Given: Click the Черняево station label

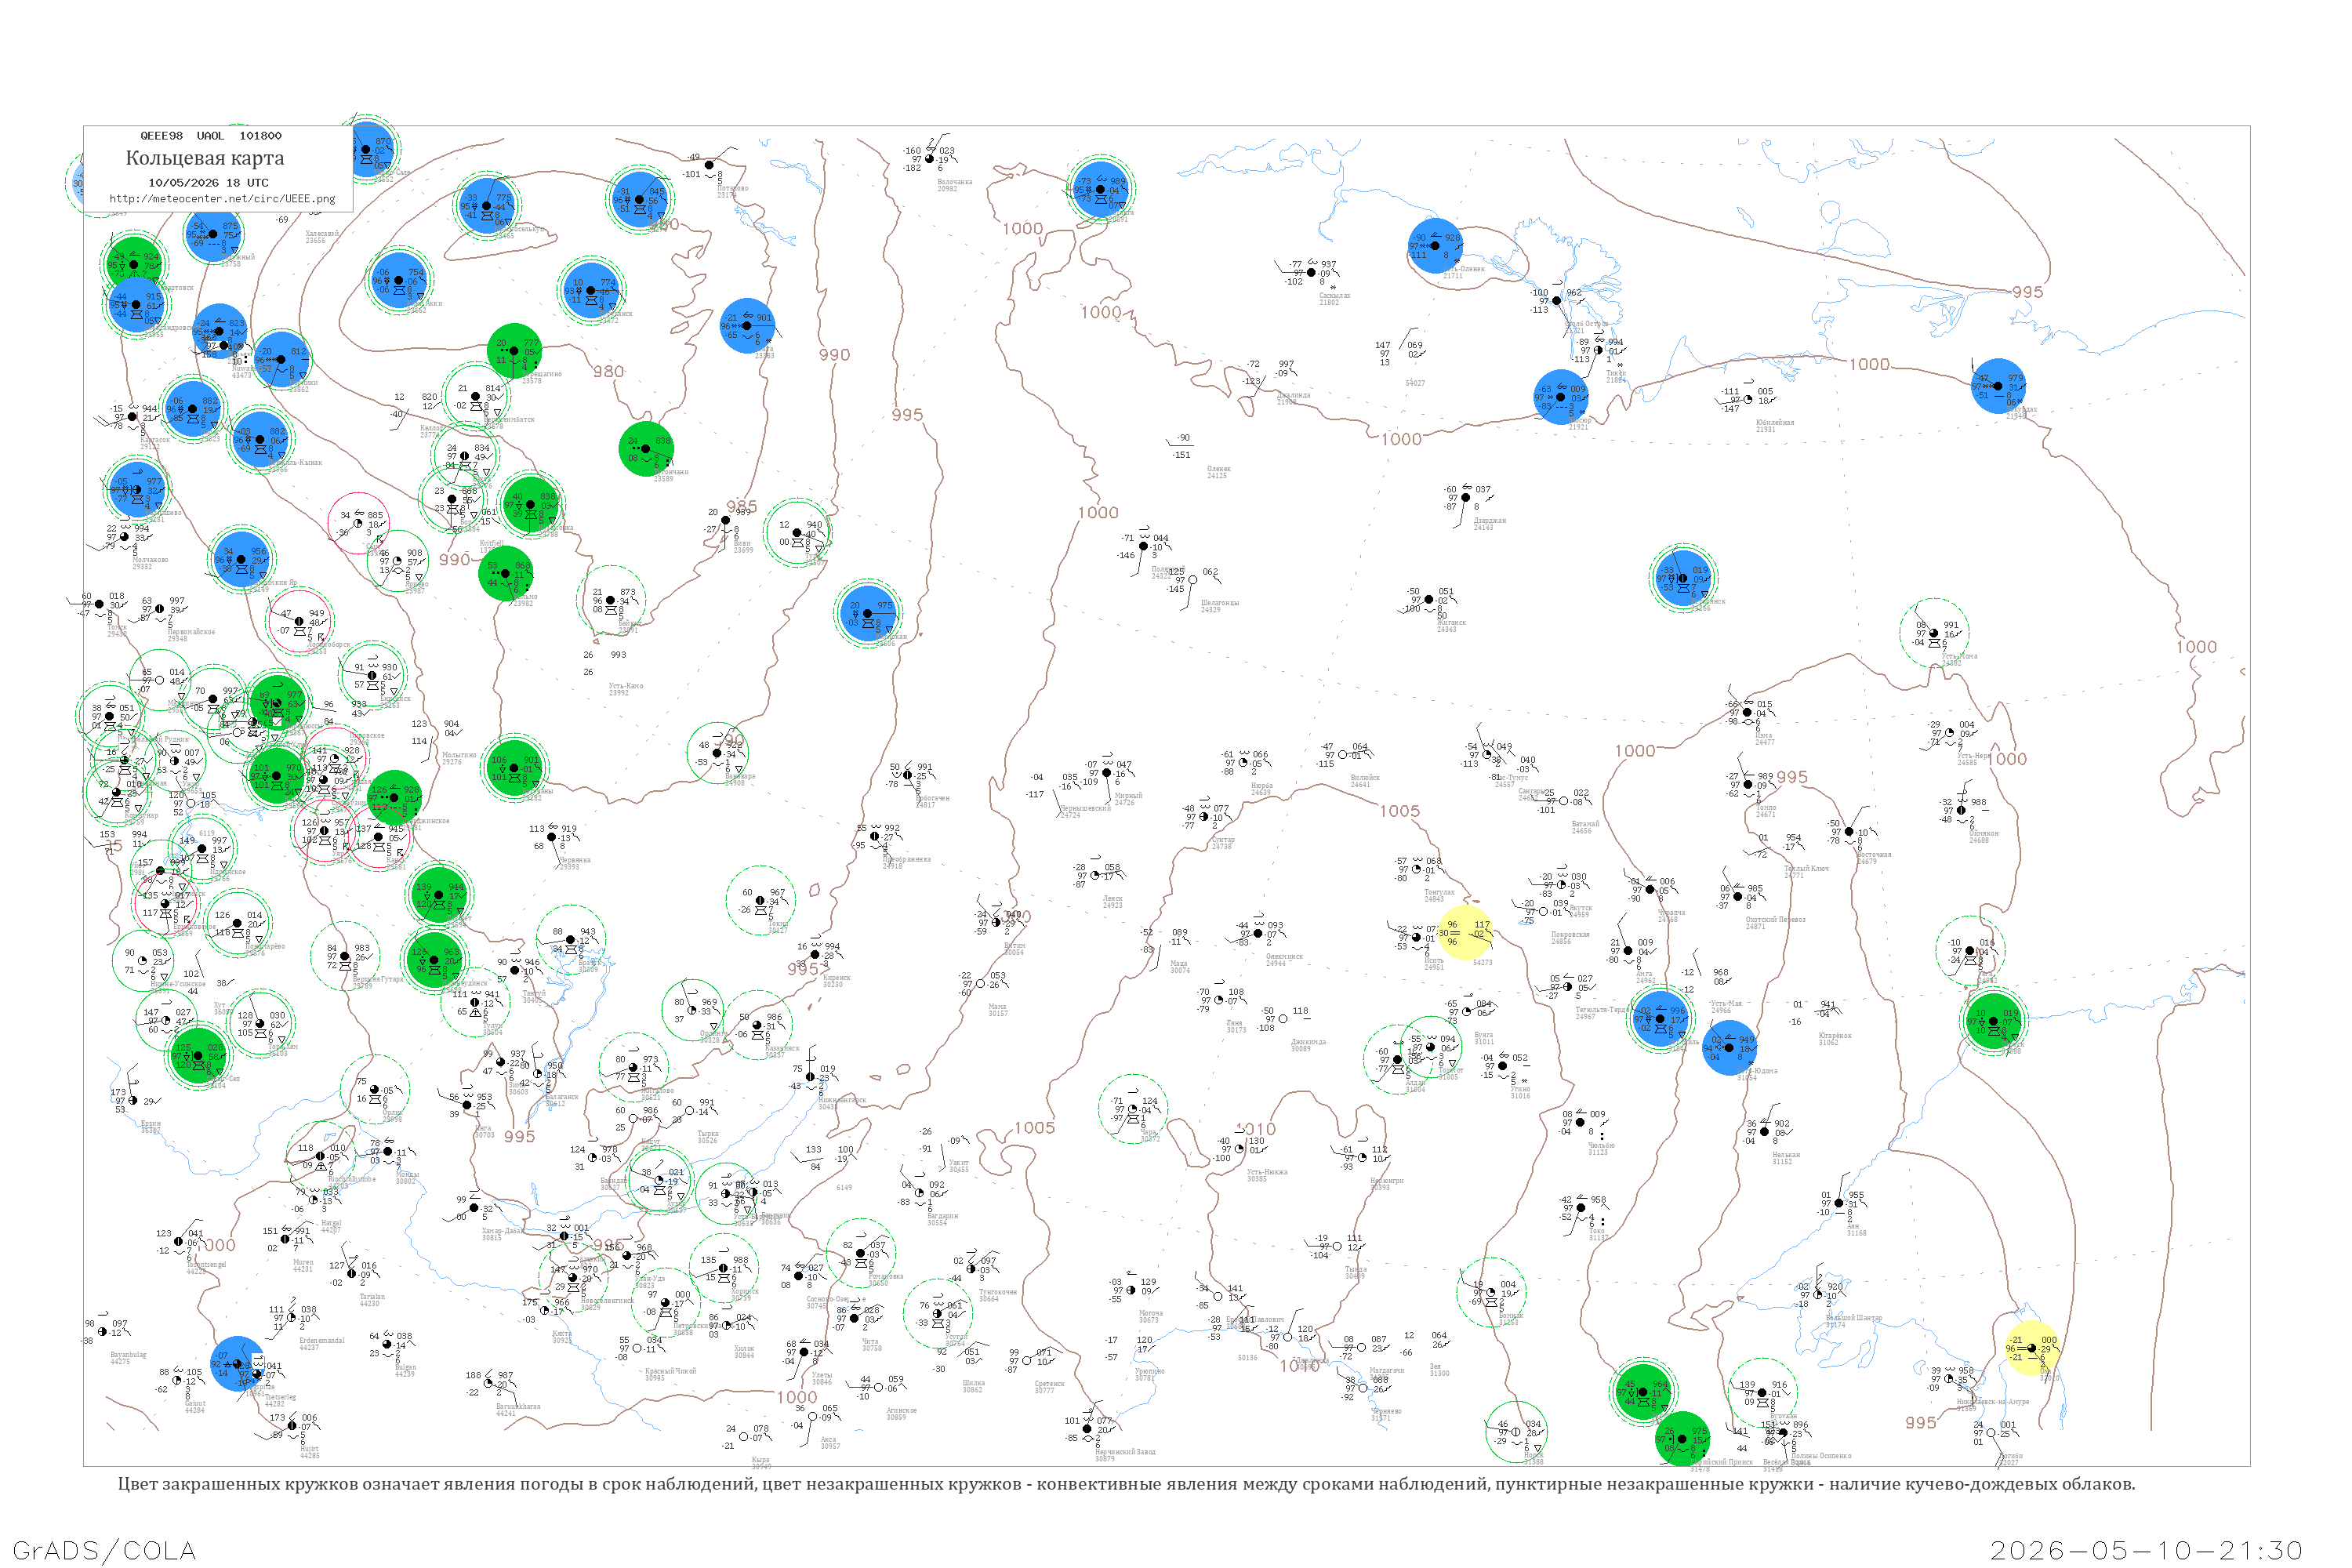Looking at the screenshot, I should coord(1386,1414).
